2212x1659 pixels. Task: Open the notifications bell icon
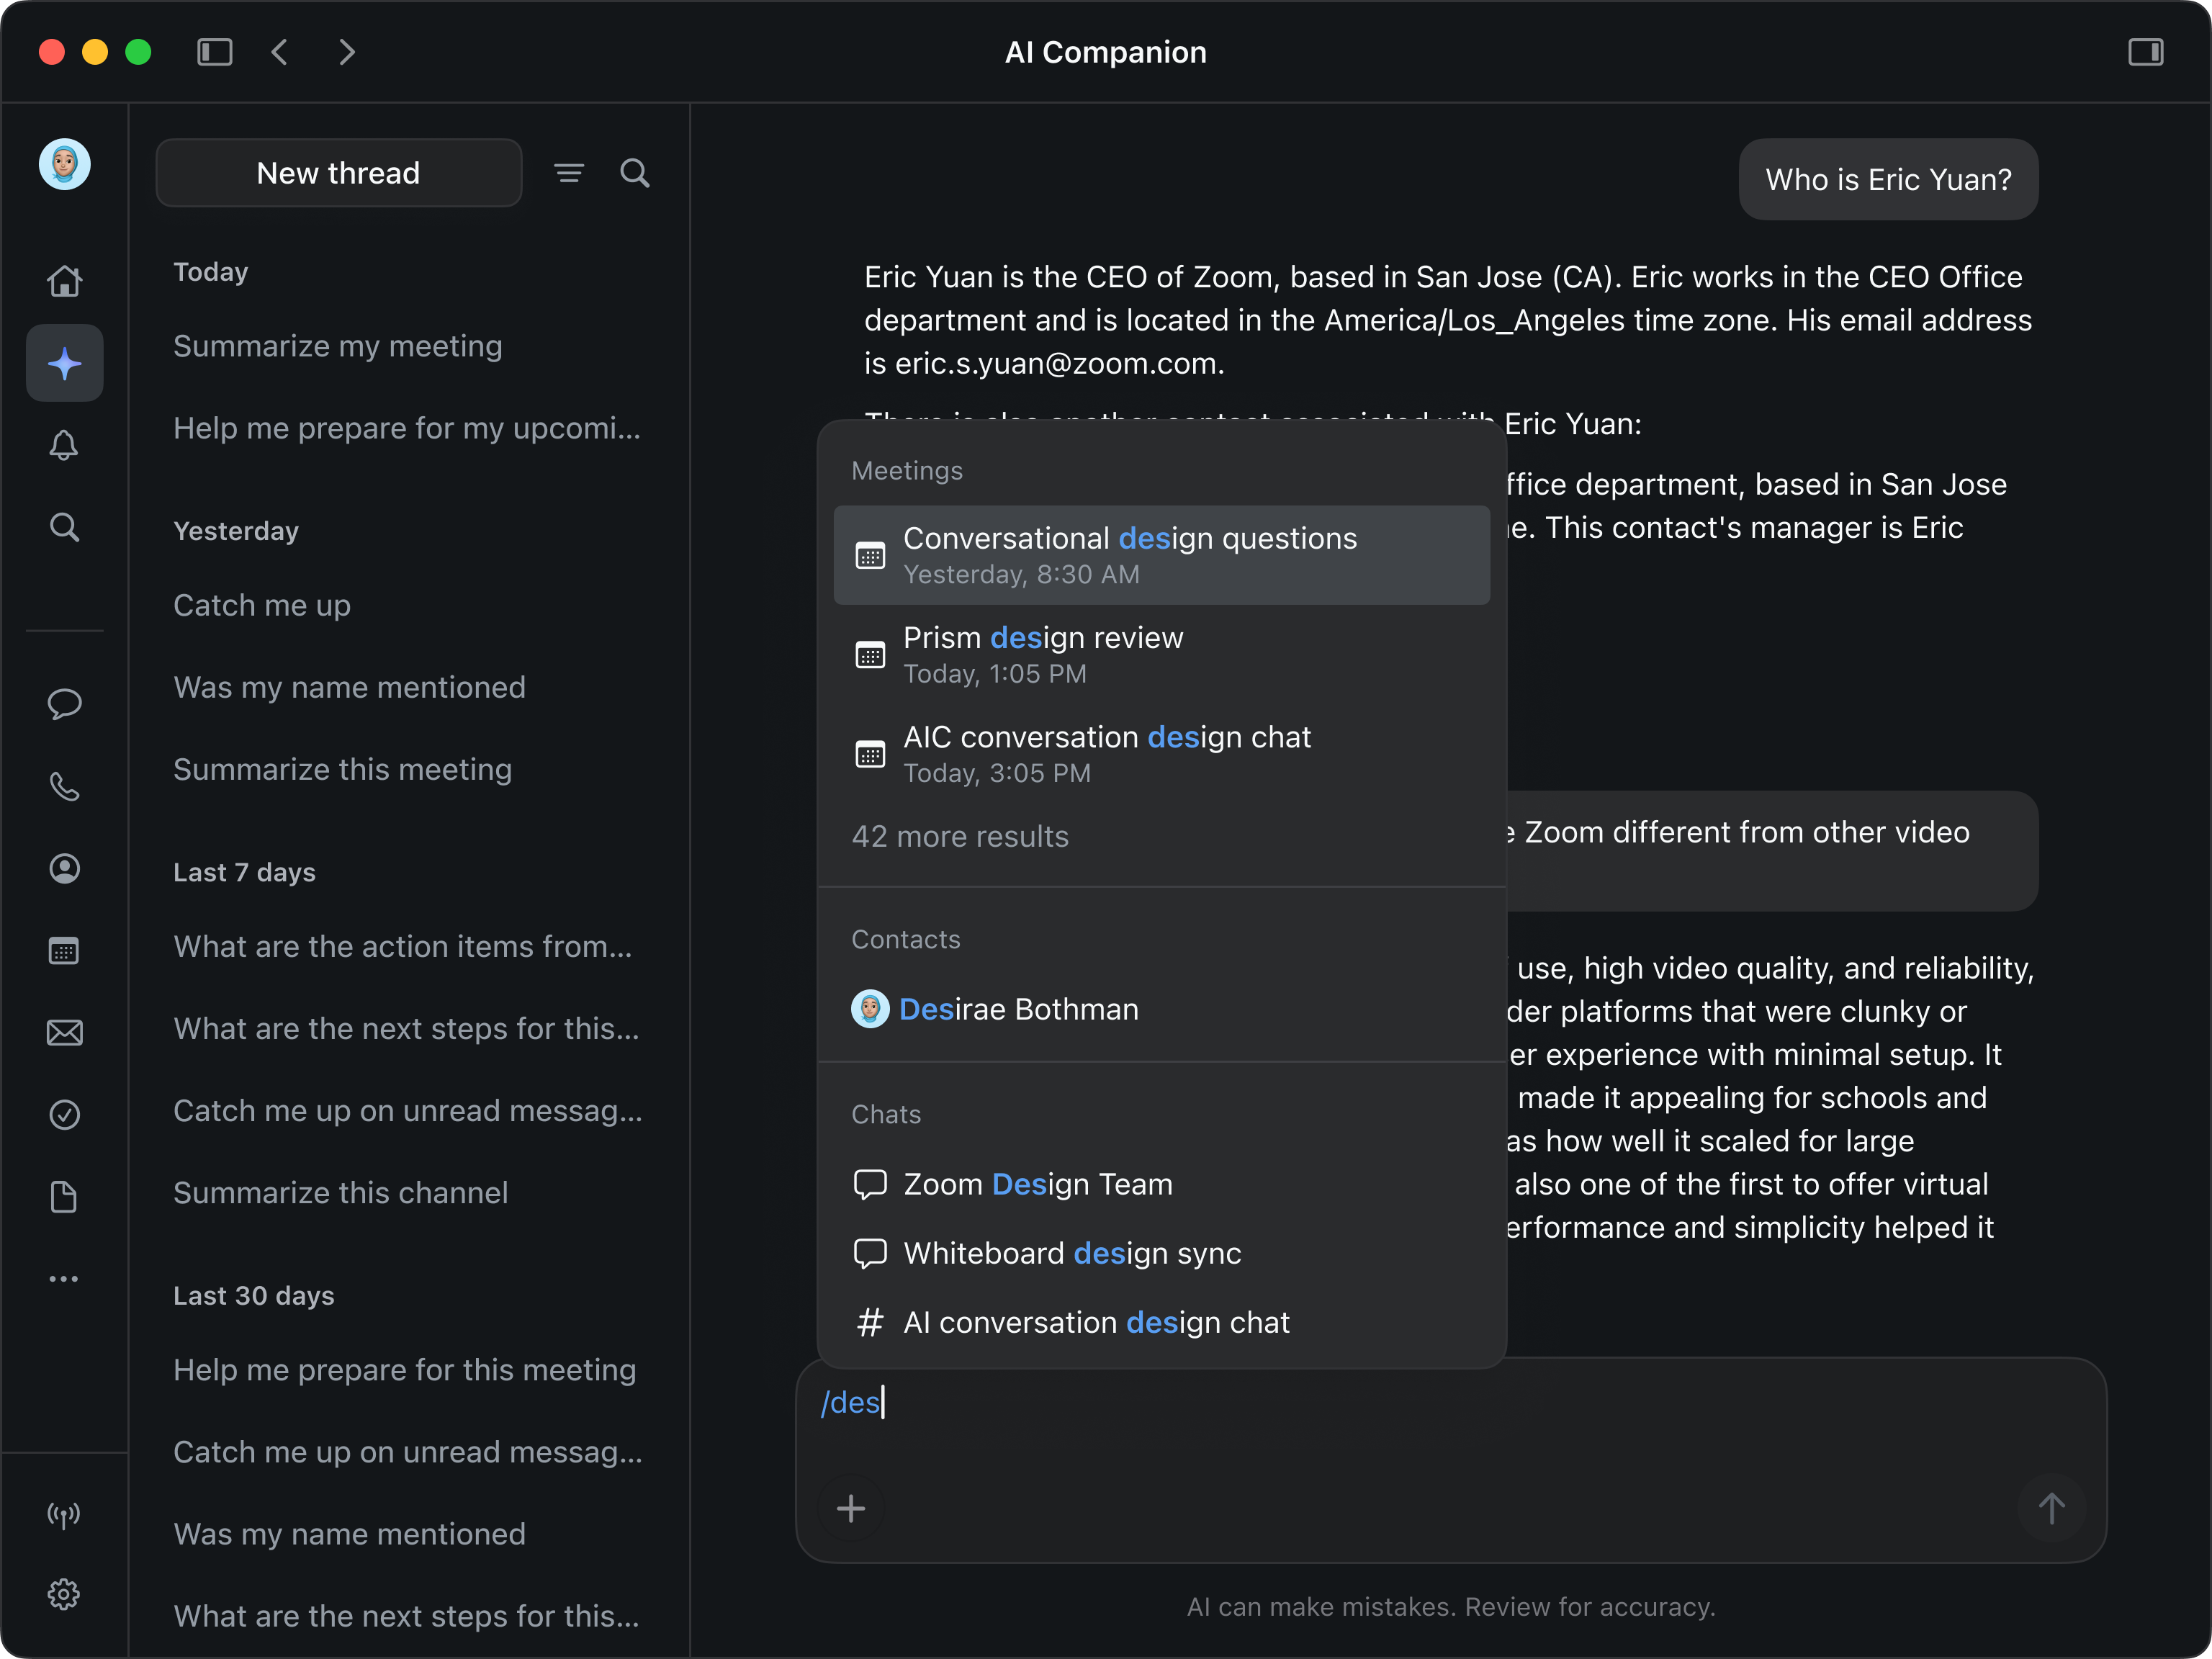64,445
